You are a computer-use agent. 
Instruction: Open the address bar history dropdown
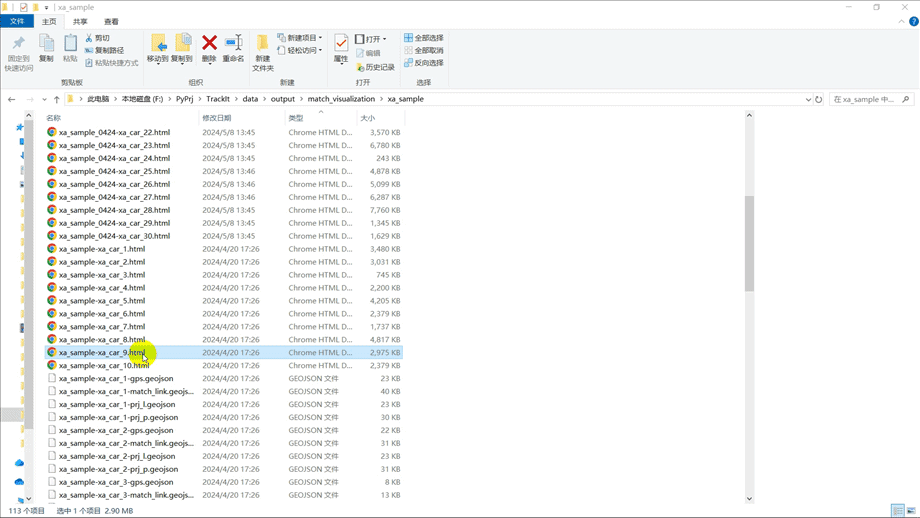pos(808,99)
